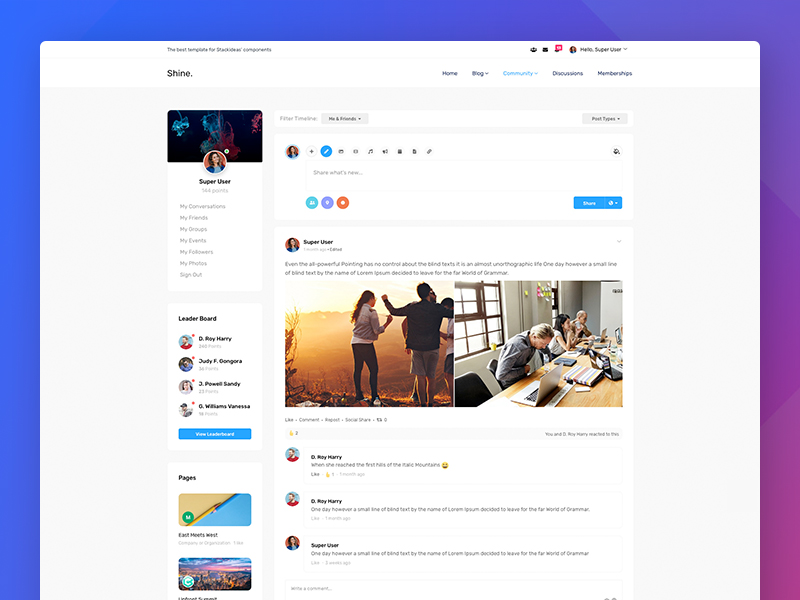Open My Conversations link in sidebar
The height and width of the screenshot is (600, 800).
203,206
